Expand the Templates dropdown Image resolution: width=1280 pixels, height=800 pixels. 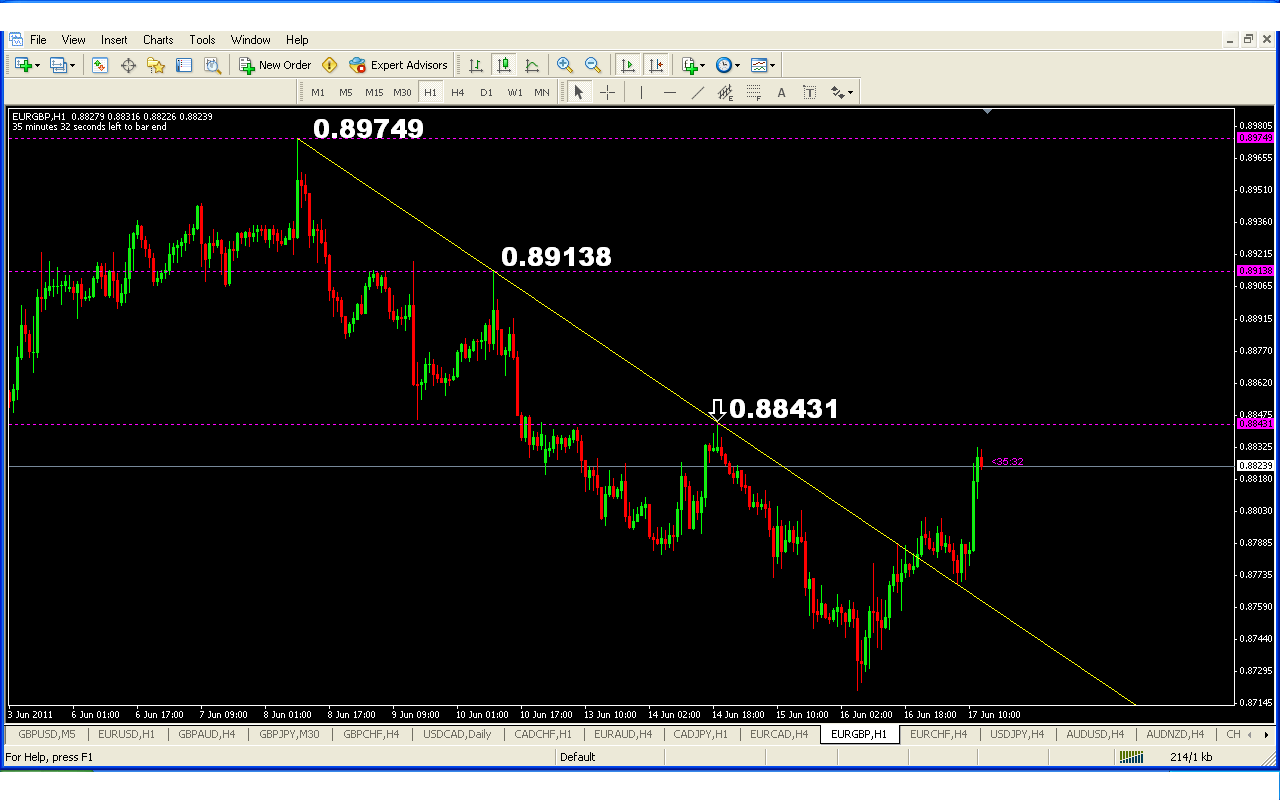point(772,66)
